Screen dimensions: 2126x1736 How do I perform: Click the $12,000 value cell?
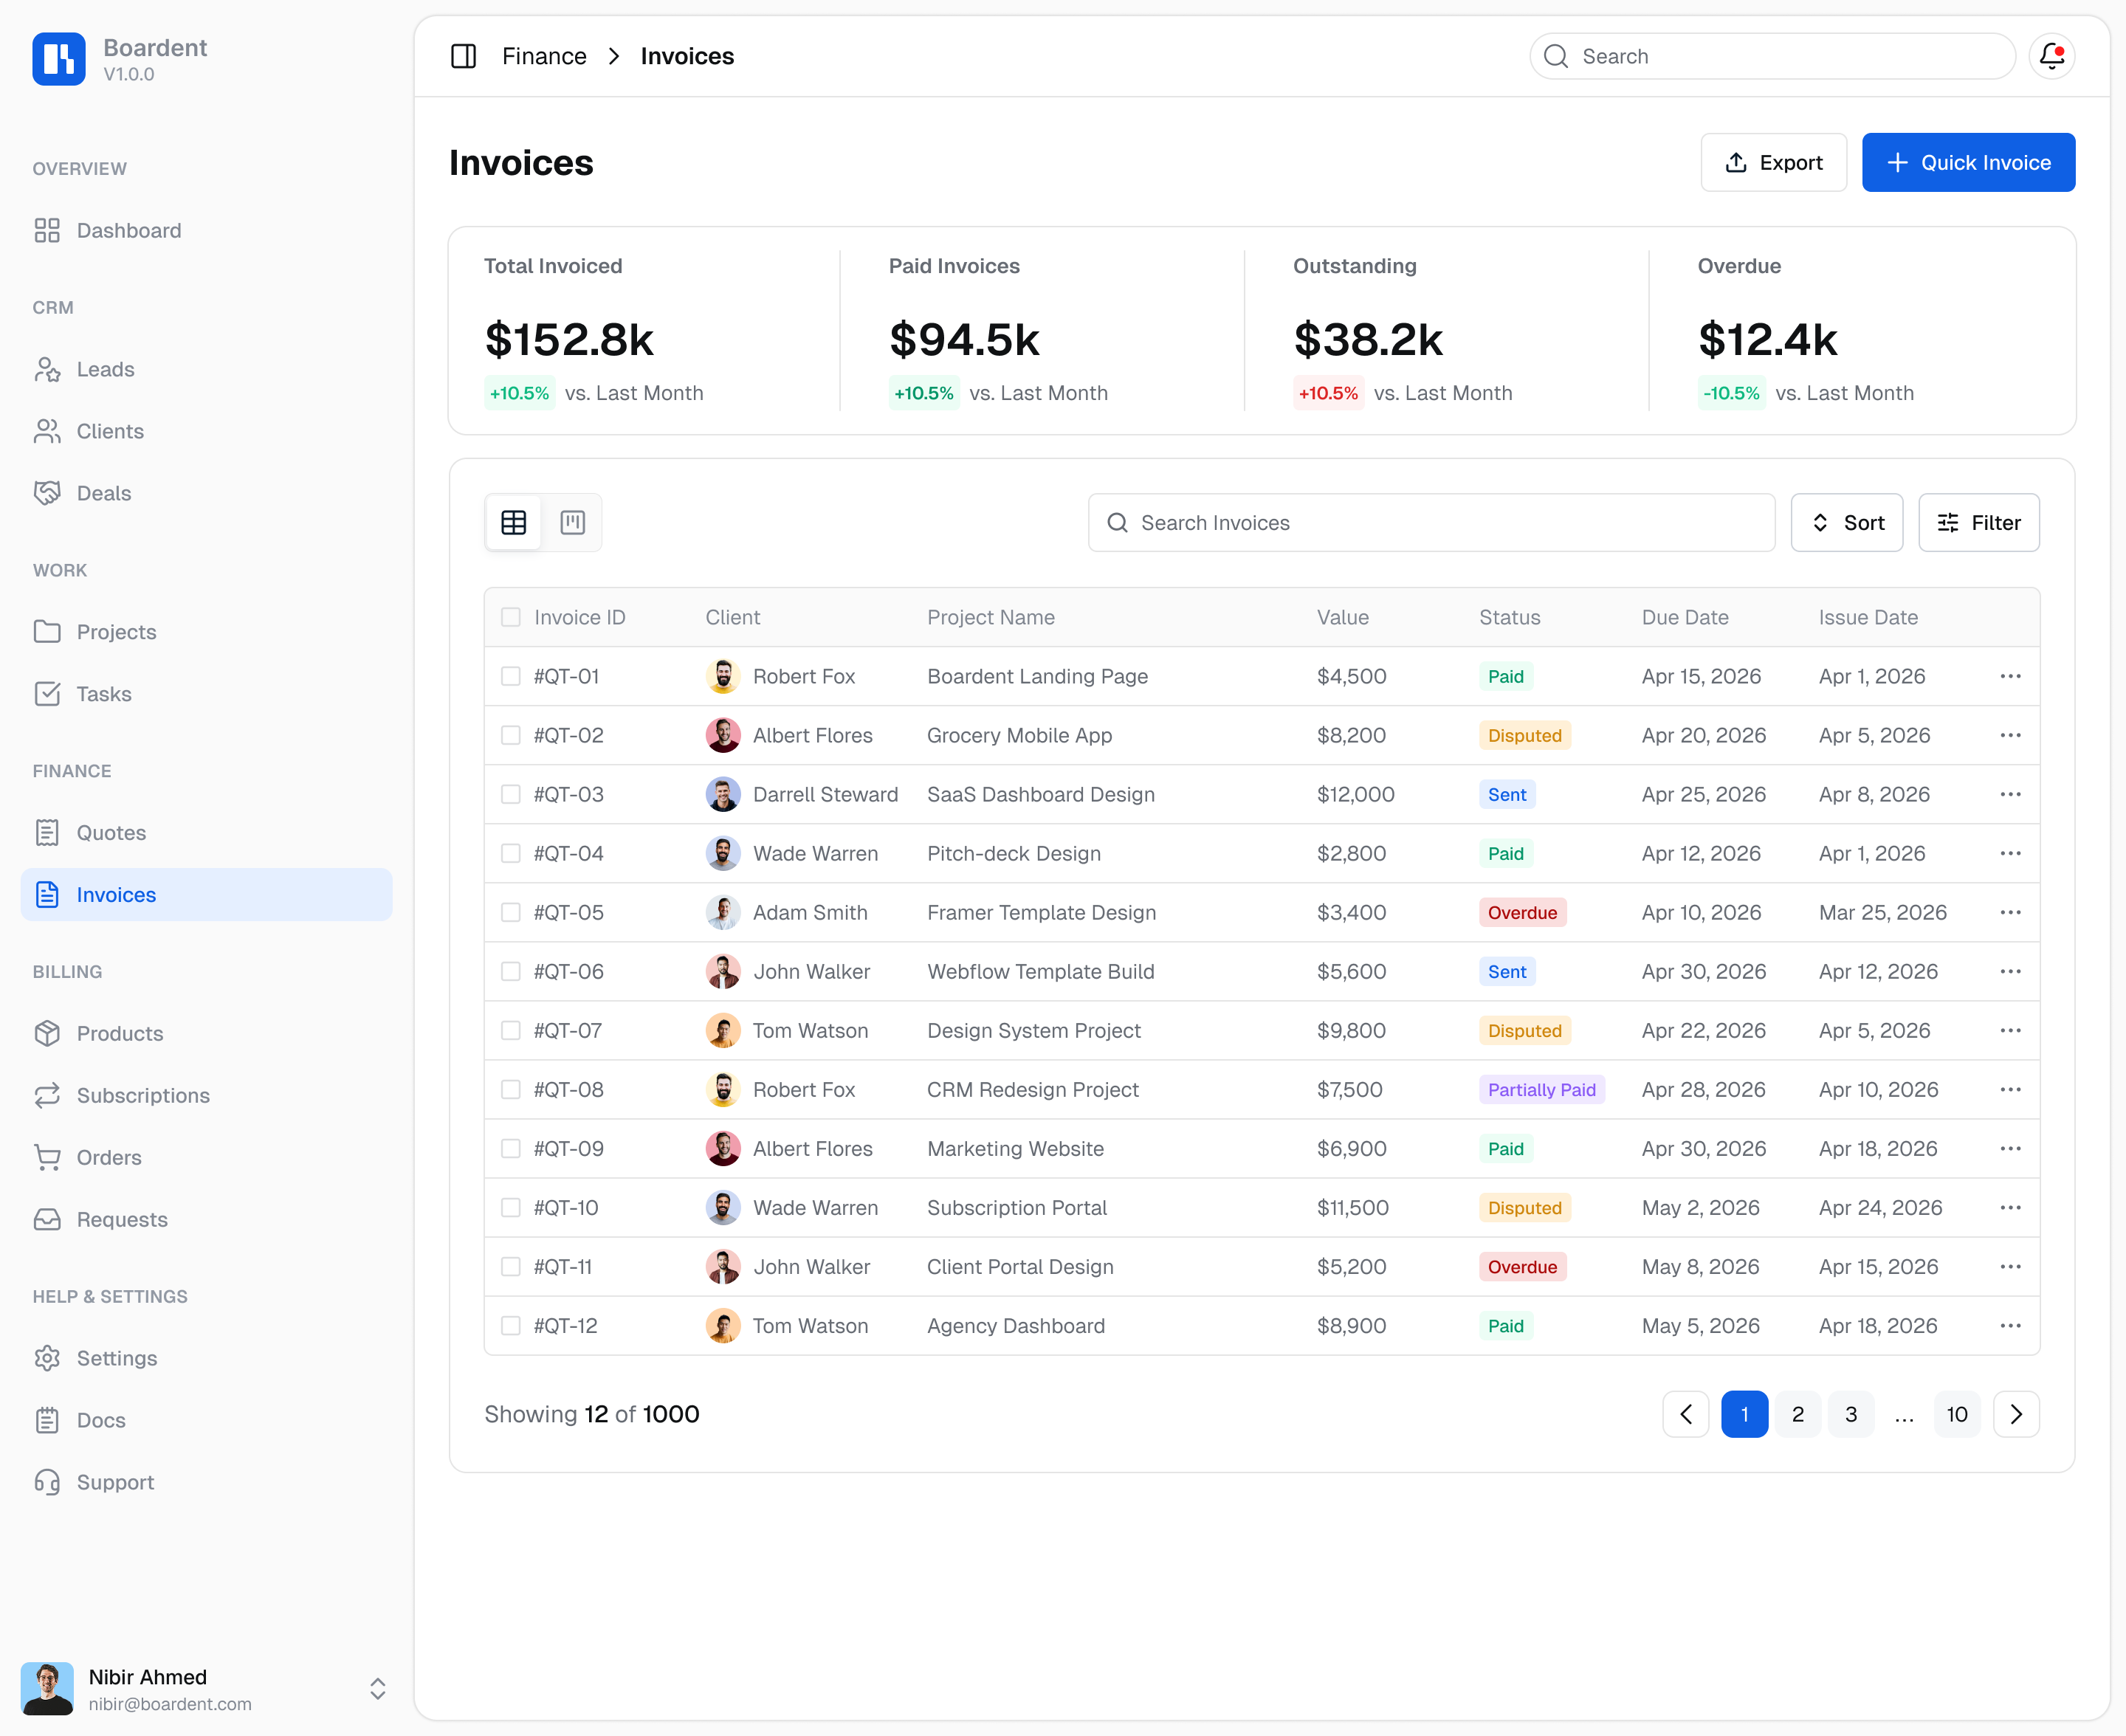tap(1355, 794)
